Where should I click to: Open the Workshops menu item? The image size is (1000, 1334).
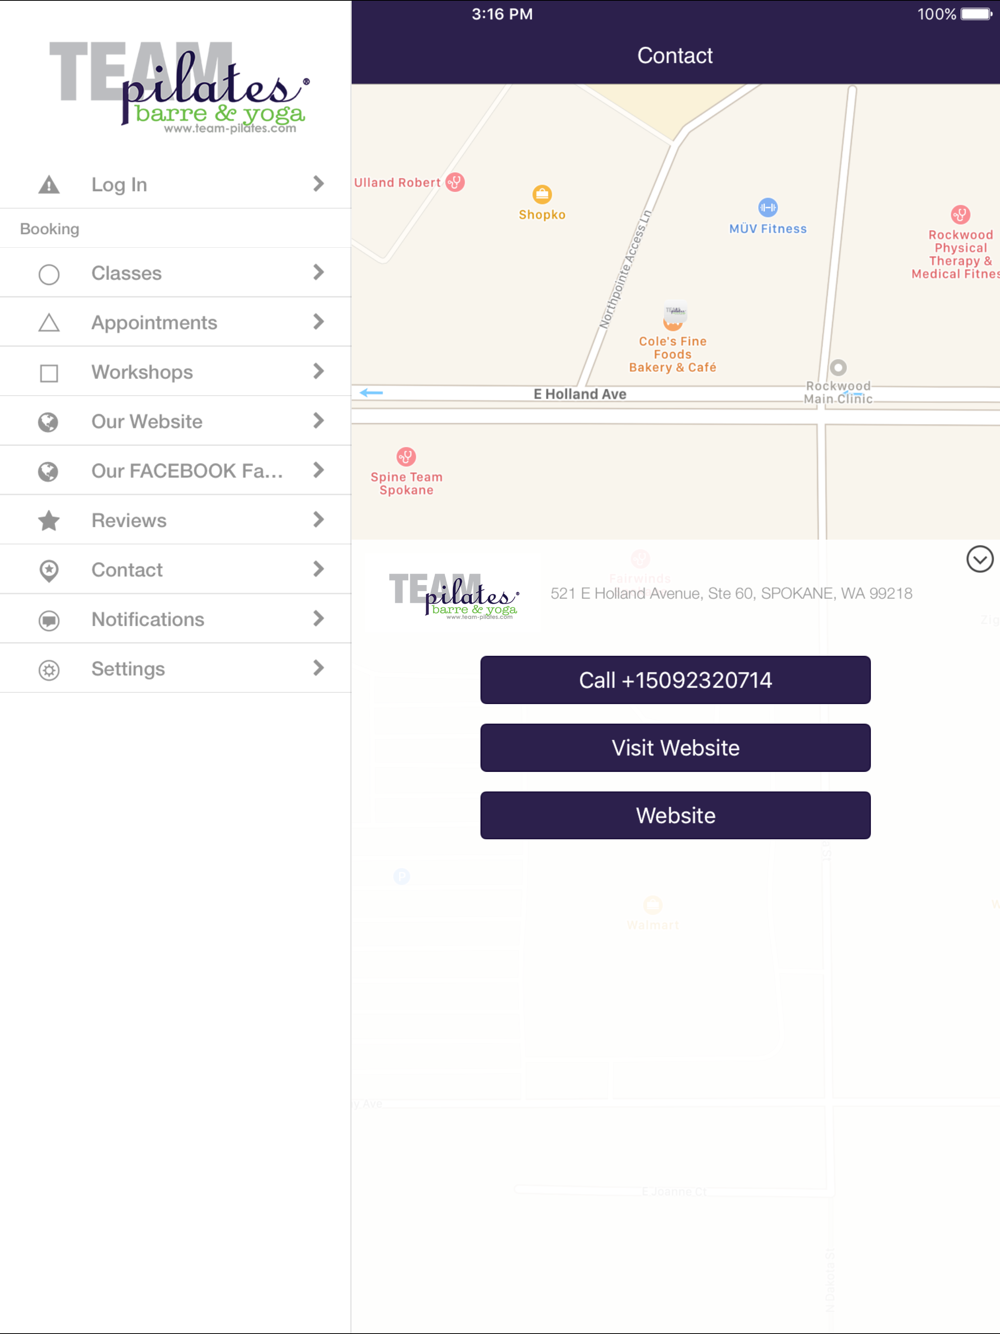(x=175, y=372)
